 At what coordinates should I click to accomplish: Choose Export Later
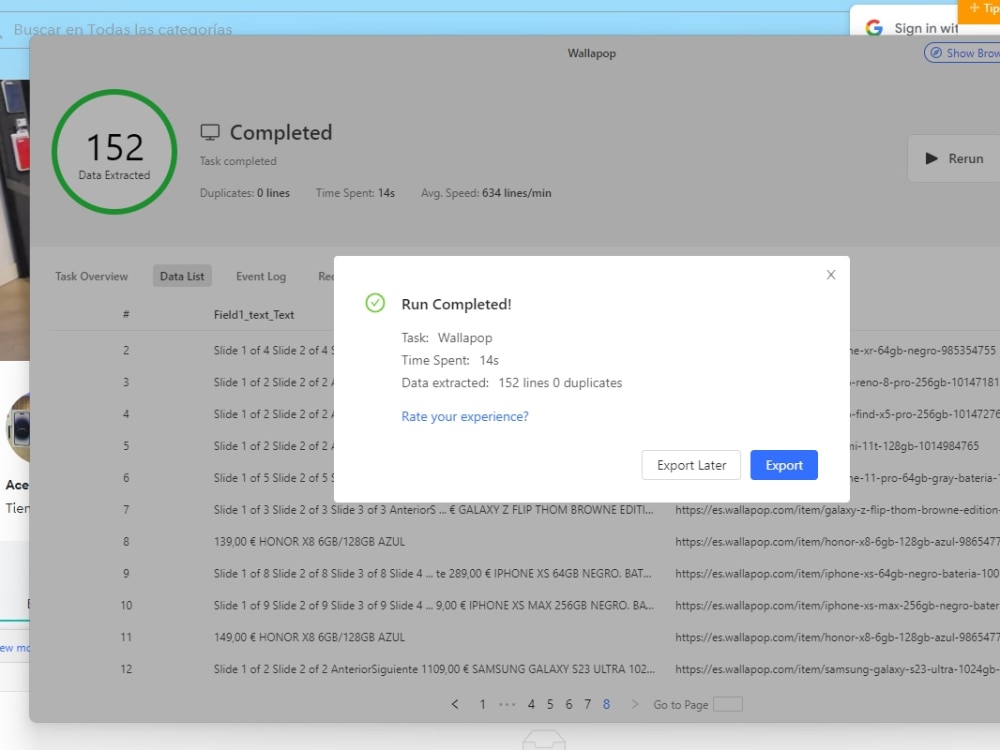691,465
